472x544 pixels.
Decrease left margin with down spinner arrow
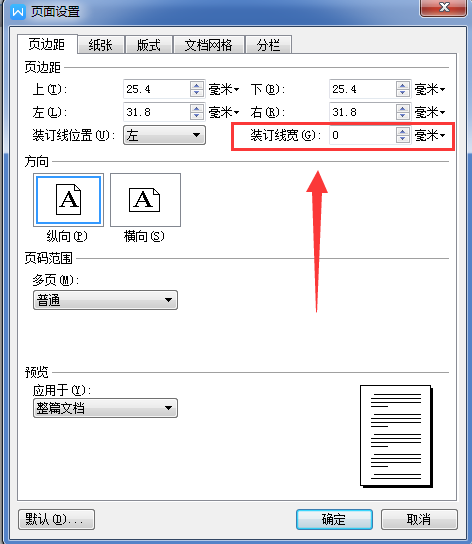[197, 116]
